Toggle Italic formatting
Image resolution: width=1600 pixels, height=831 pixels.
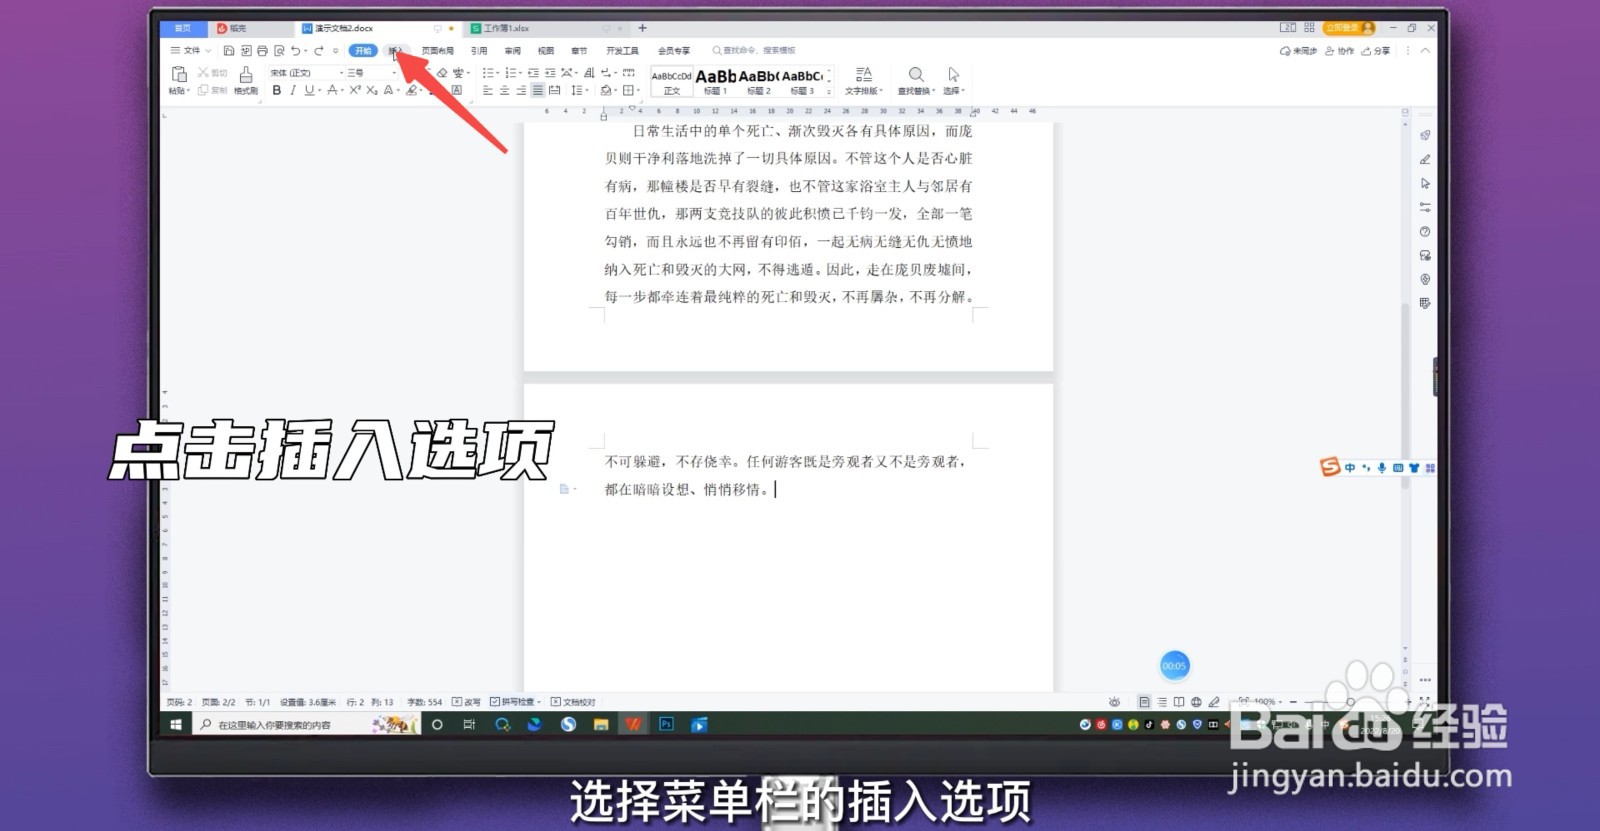pos(292,90)
